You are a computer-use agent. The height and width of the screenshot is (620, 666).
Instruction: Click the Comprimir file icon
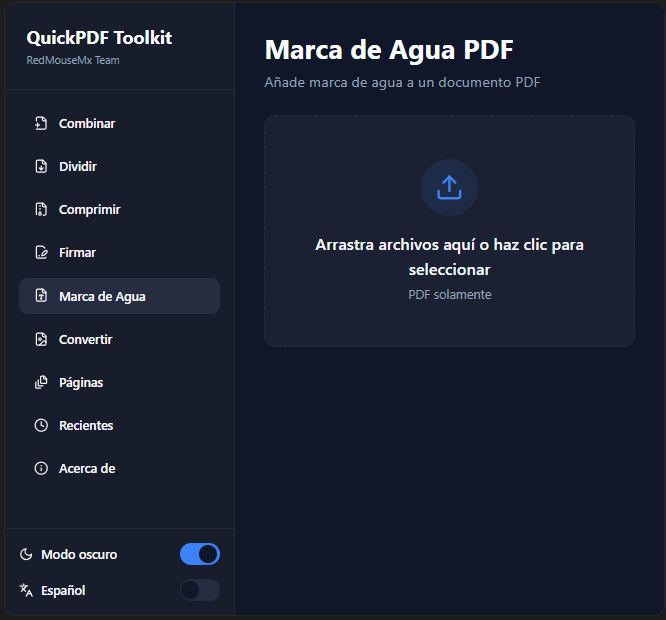[x=41, y=210]
